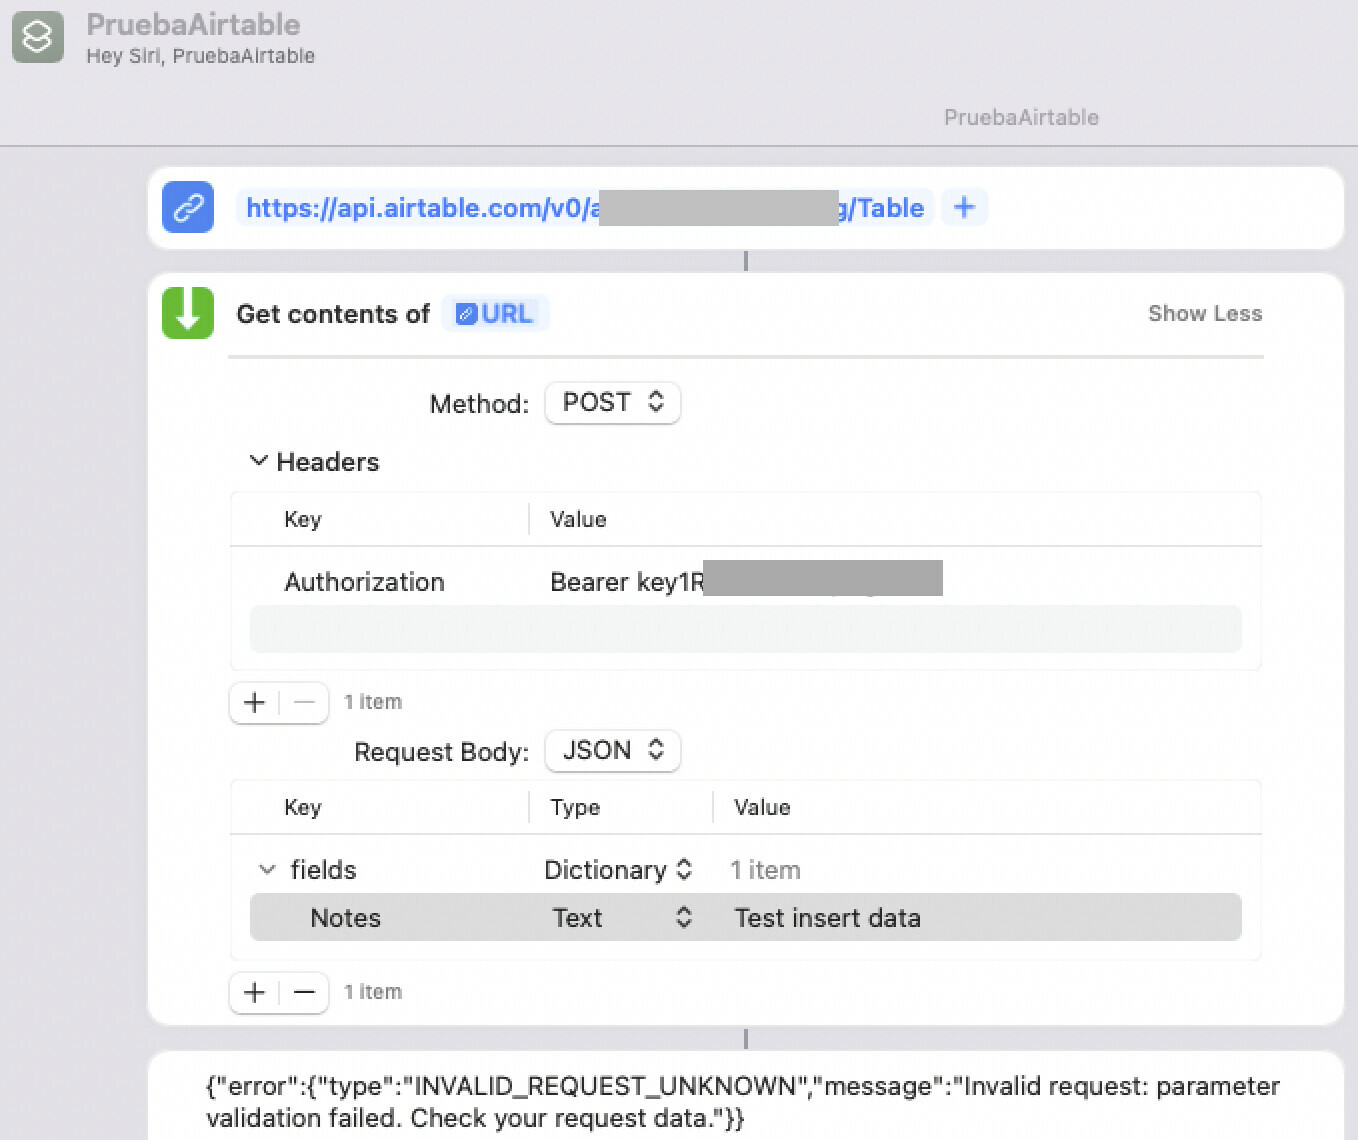
Task: Click the Request Body Type column header
Action: [x=575, y=807]
